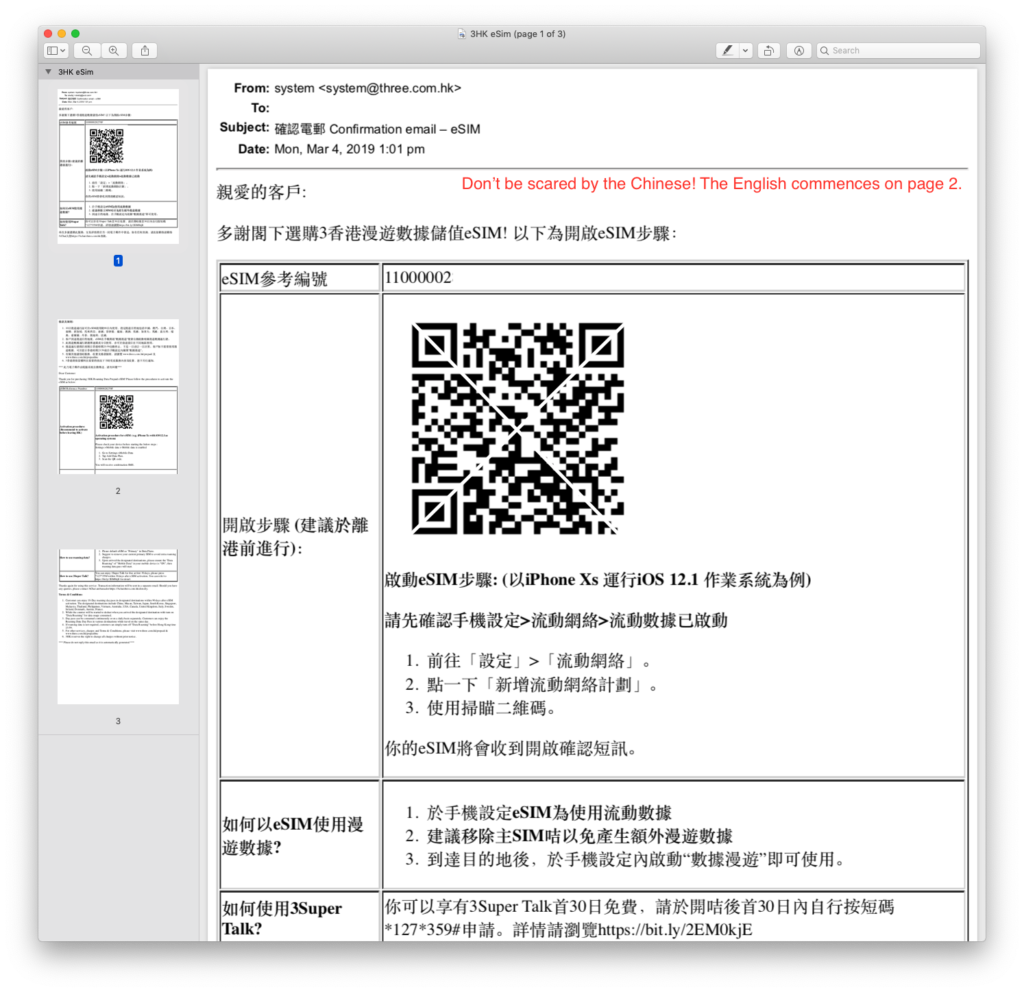Click the 如何以eSIM使用漫遊數據? label

coord(293,836)
